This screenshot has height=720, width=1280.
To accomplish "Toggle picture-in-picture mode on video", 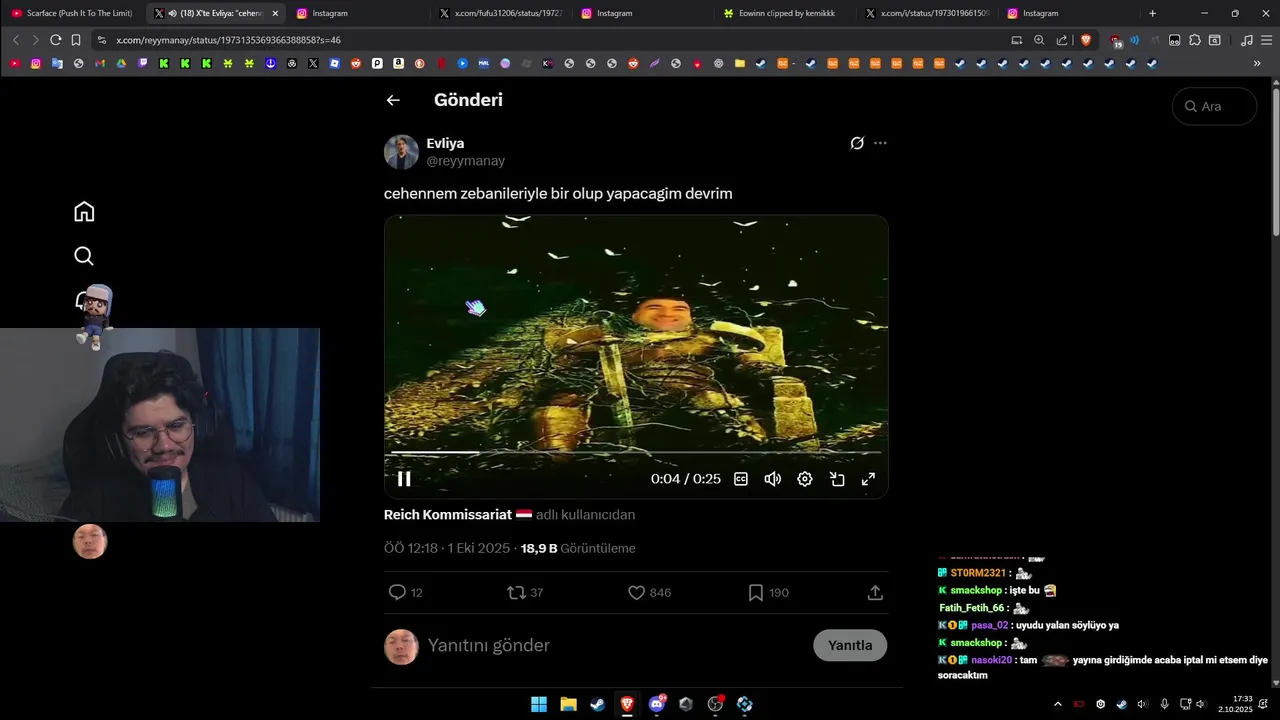I will [837, 479].
